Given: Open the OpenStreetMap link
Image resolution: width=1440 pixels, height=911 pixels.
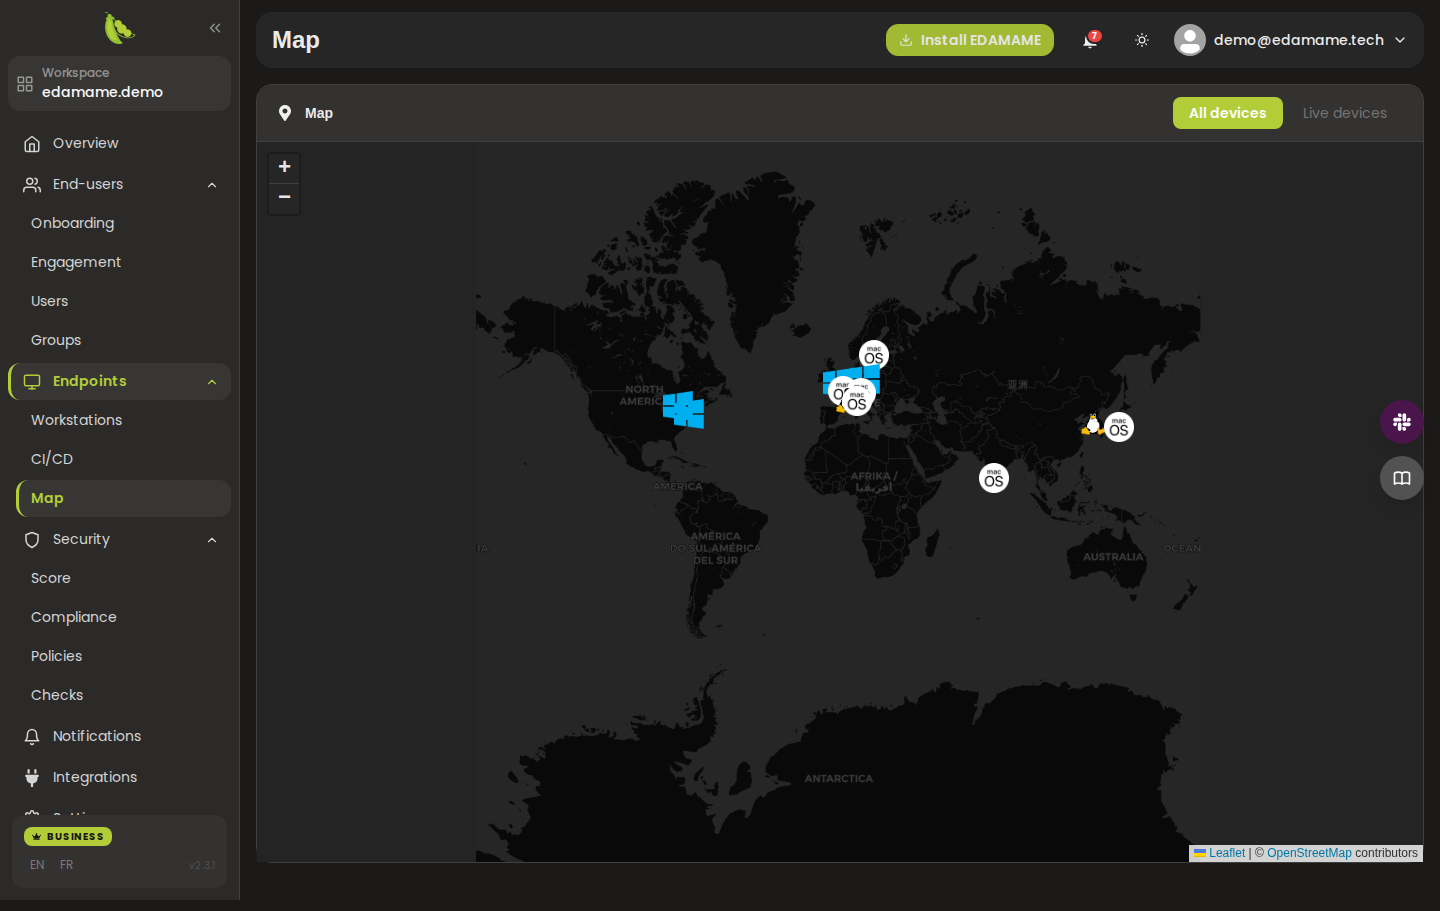Looking at the screenshot, I should pos(1309,853).
